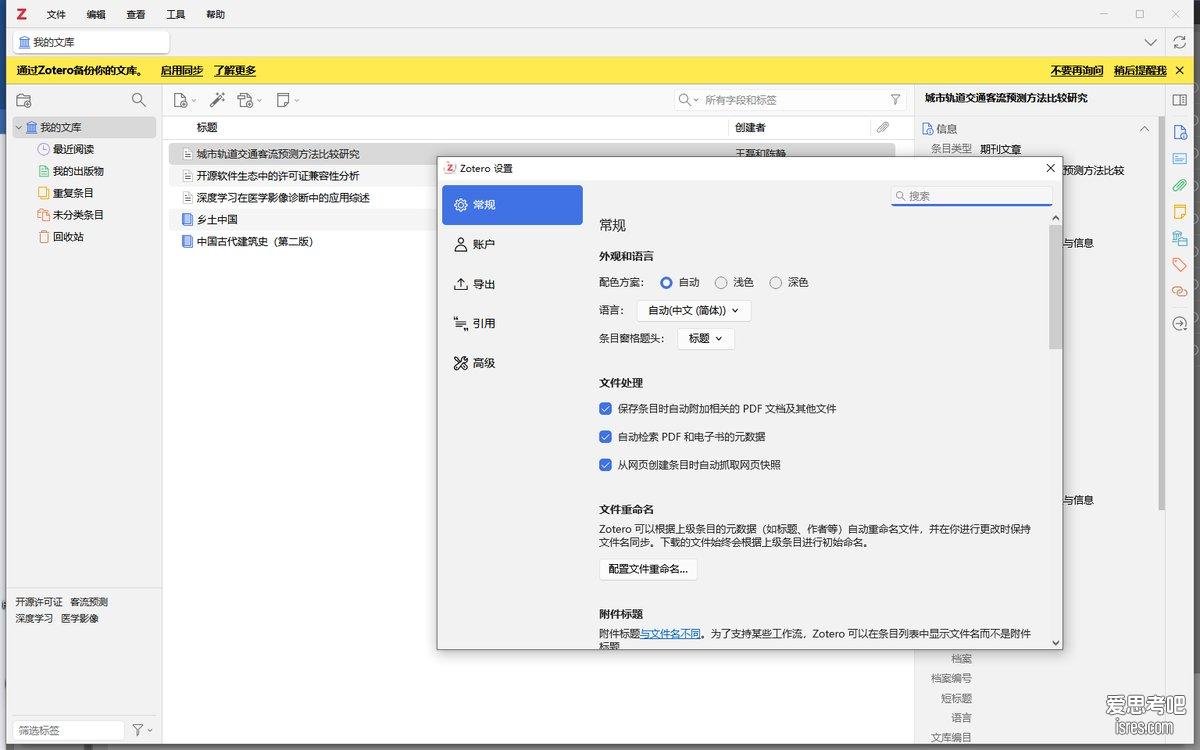Image resolution: width=1200 pixels, height=750 pixels.
Task: Click 配置文件重命名... button
Action: 648,569
